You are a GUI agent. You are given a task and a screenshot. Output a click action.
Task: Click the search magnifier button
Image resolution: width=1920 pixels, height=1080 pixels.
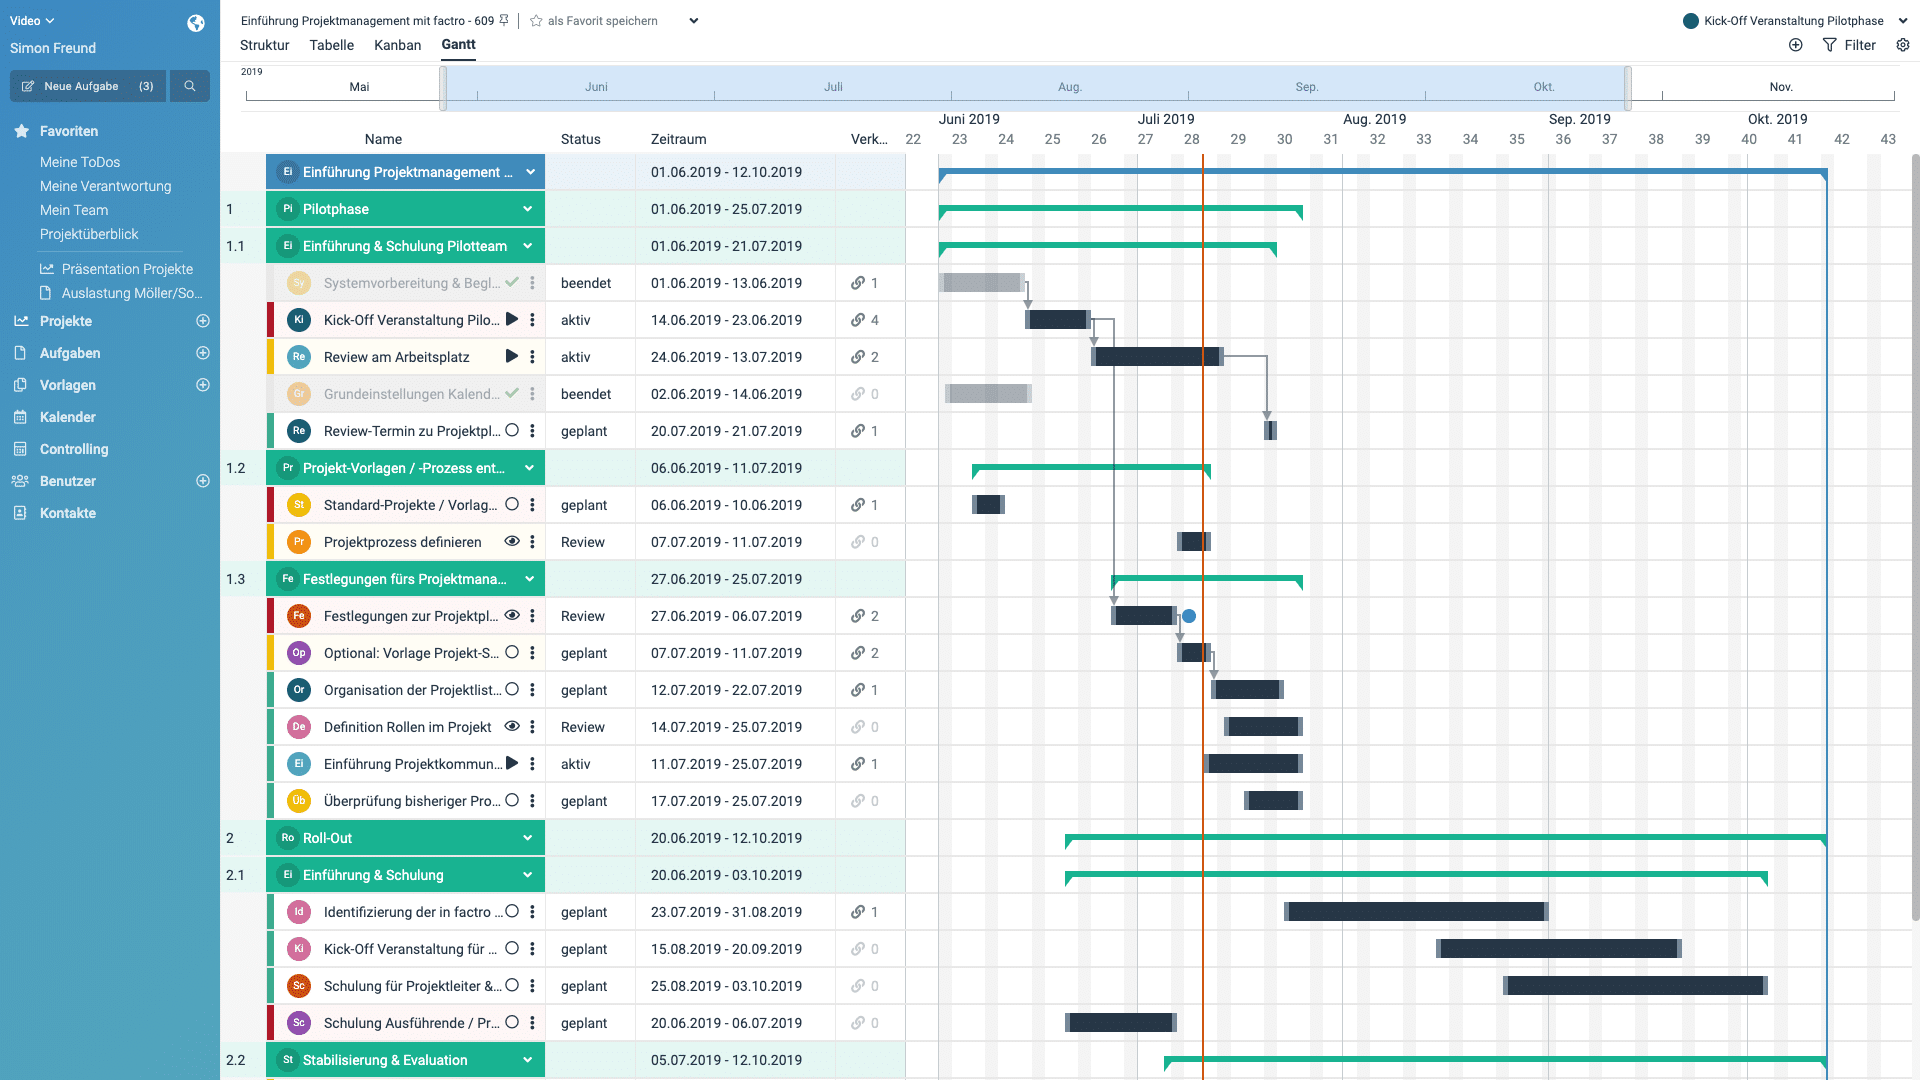pyautogui.click(x=190, y=86)
